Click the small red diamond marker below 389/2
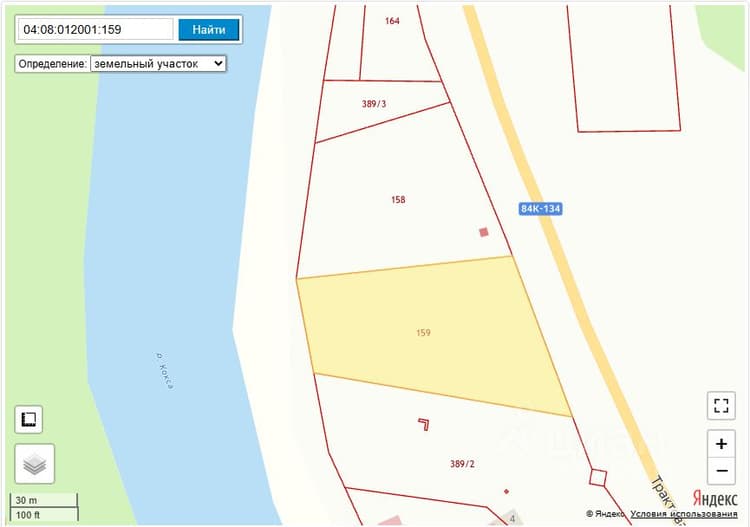The image size is (750, 527). pyautogui.click(x=506, y=491)
